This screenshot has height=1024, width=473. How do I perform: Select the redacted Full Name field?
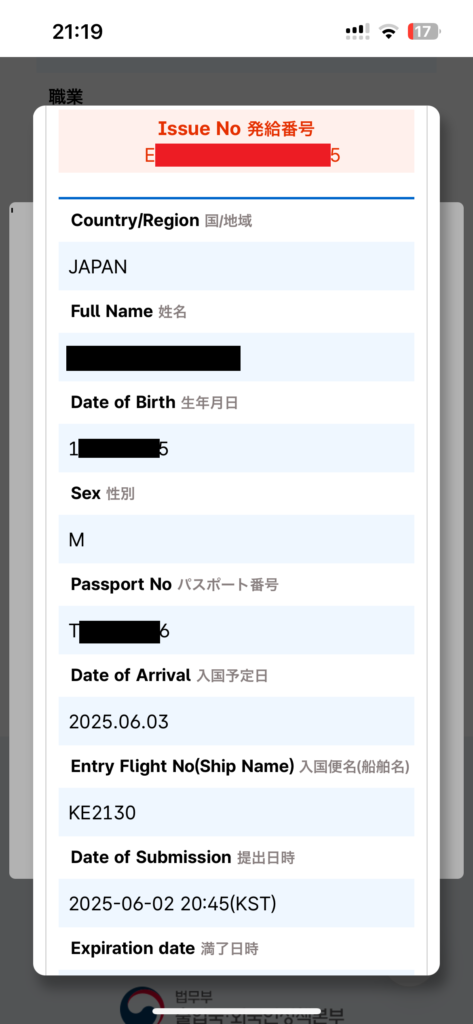tap(236, 357)
